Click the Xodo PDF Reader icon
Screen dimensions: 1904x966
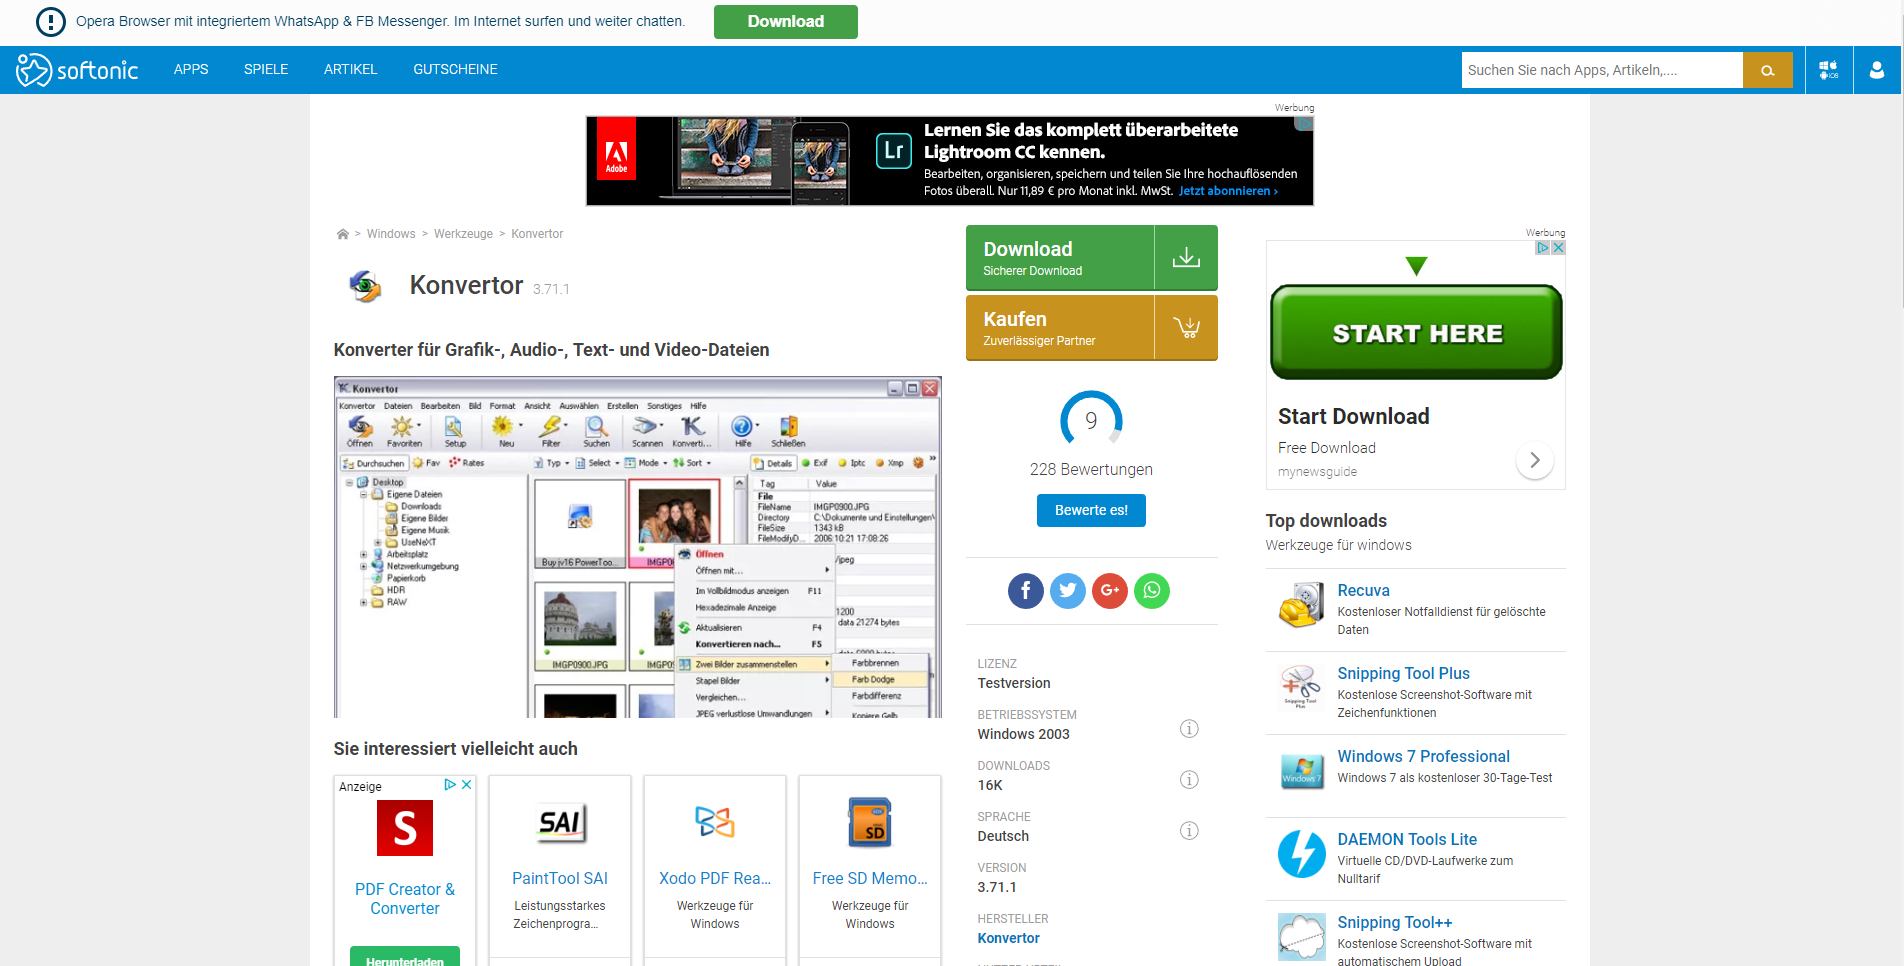coord(715,823)
